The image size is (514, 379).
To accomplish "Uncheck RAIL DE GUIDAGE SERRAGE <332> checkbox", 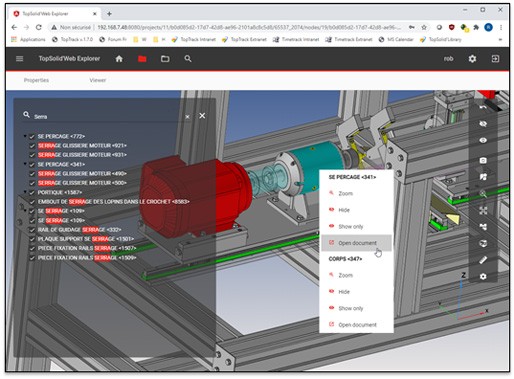I will [32, 230].
